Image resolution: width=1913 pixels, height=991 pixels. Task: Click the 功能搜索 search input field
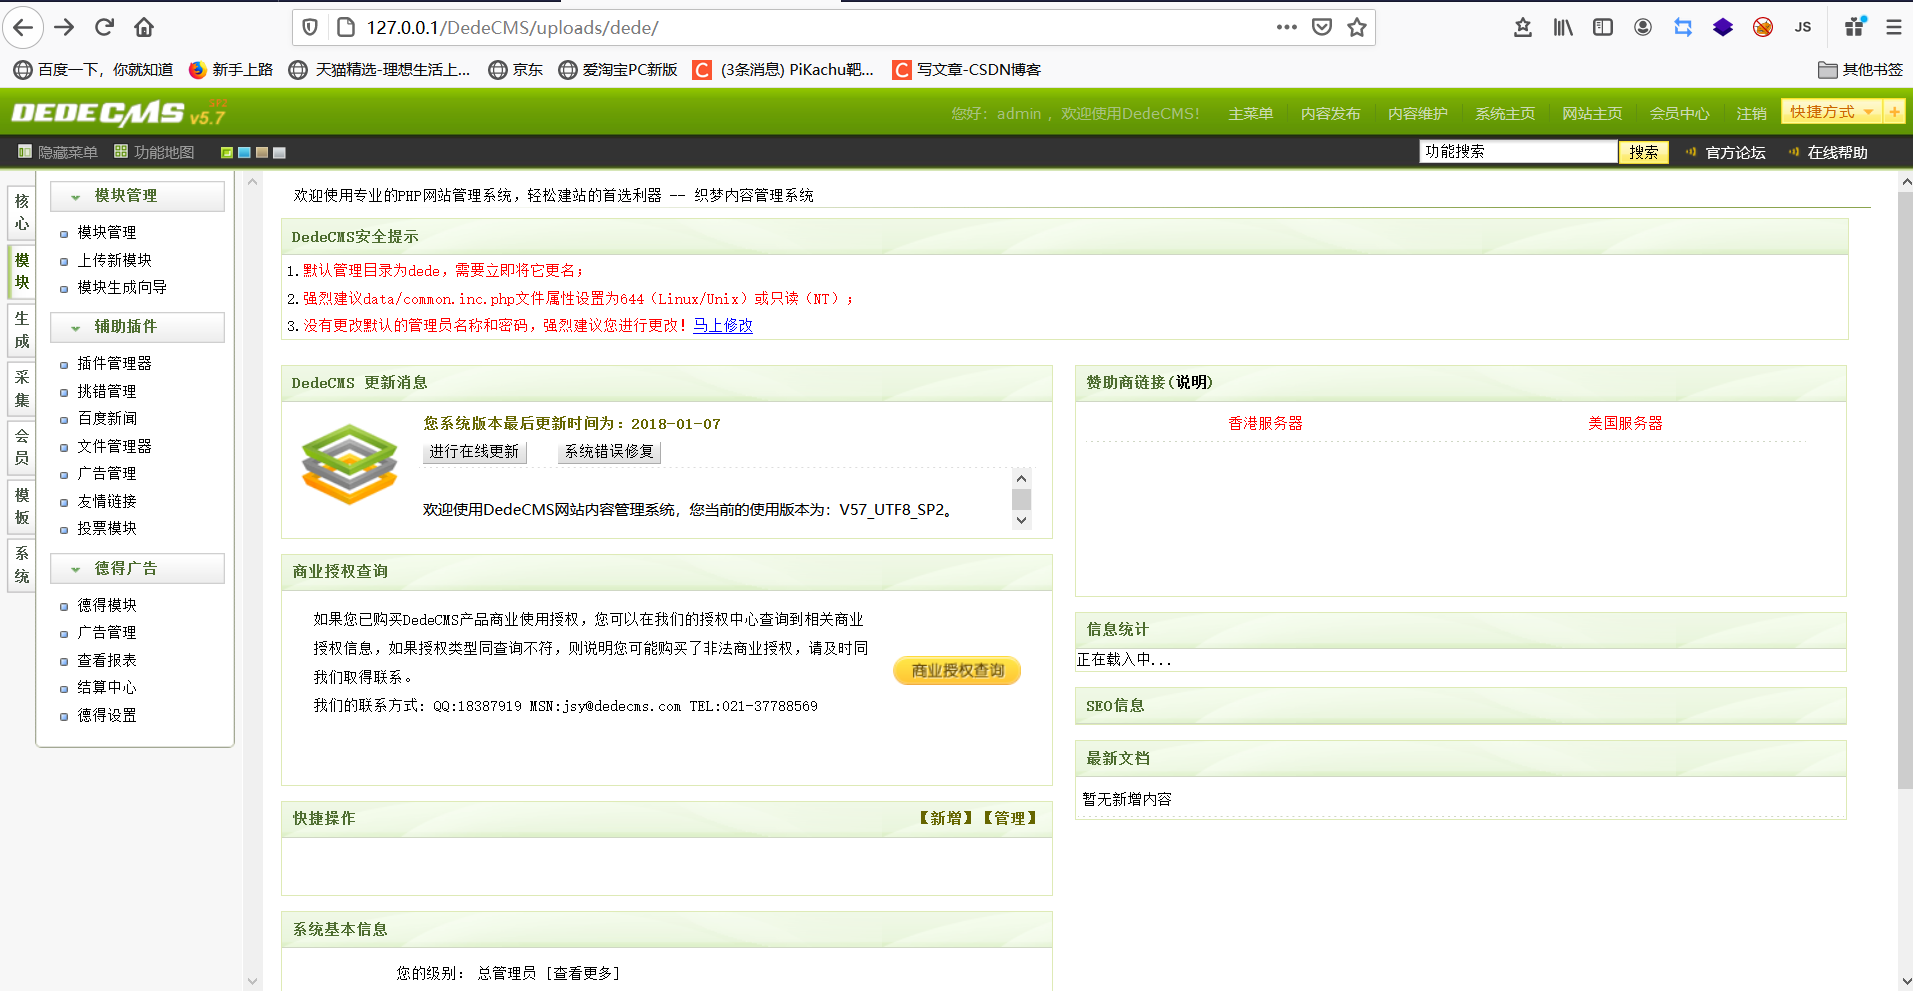tap(1517, 151)
